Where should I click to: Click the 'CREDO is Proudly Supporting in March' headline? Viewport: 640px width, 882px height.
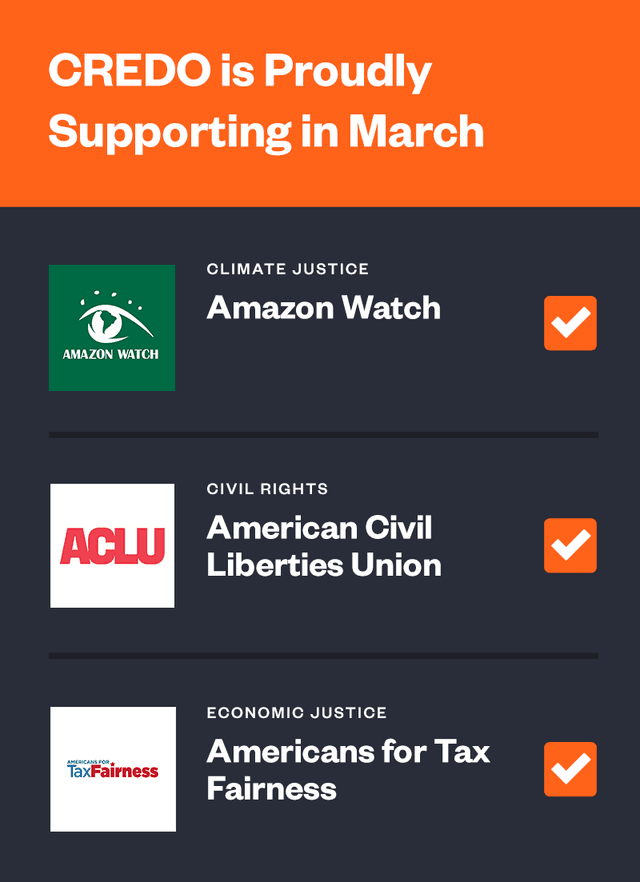[x=266, y=102]
